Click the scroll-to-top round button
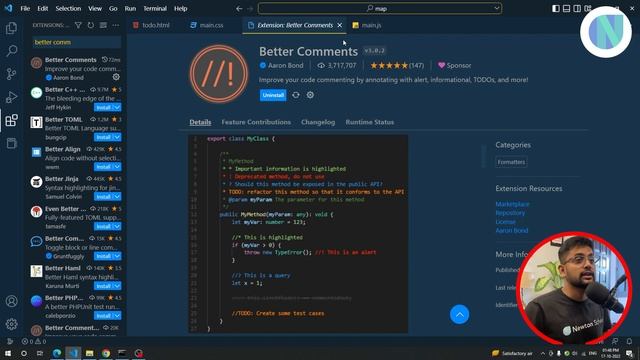640x360 pixels. click(460, 315)
